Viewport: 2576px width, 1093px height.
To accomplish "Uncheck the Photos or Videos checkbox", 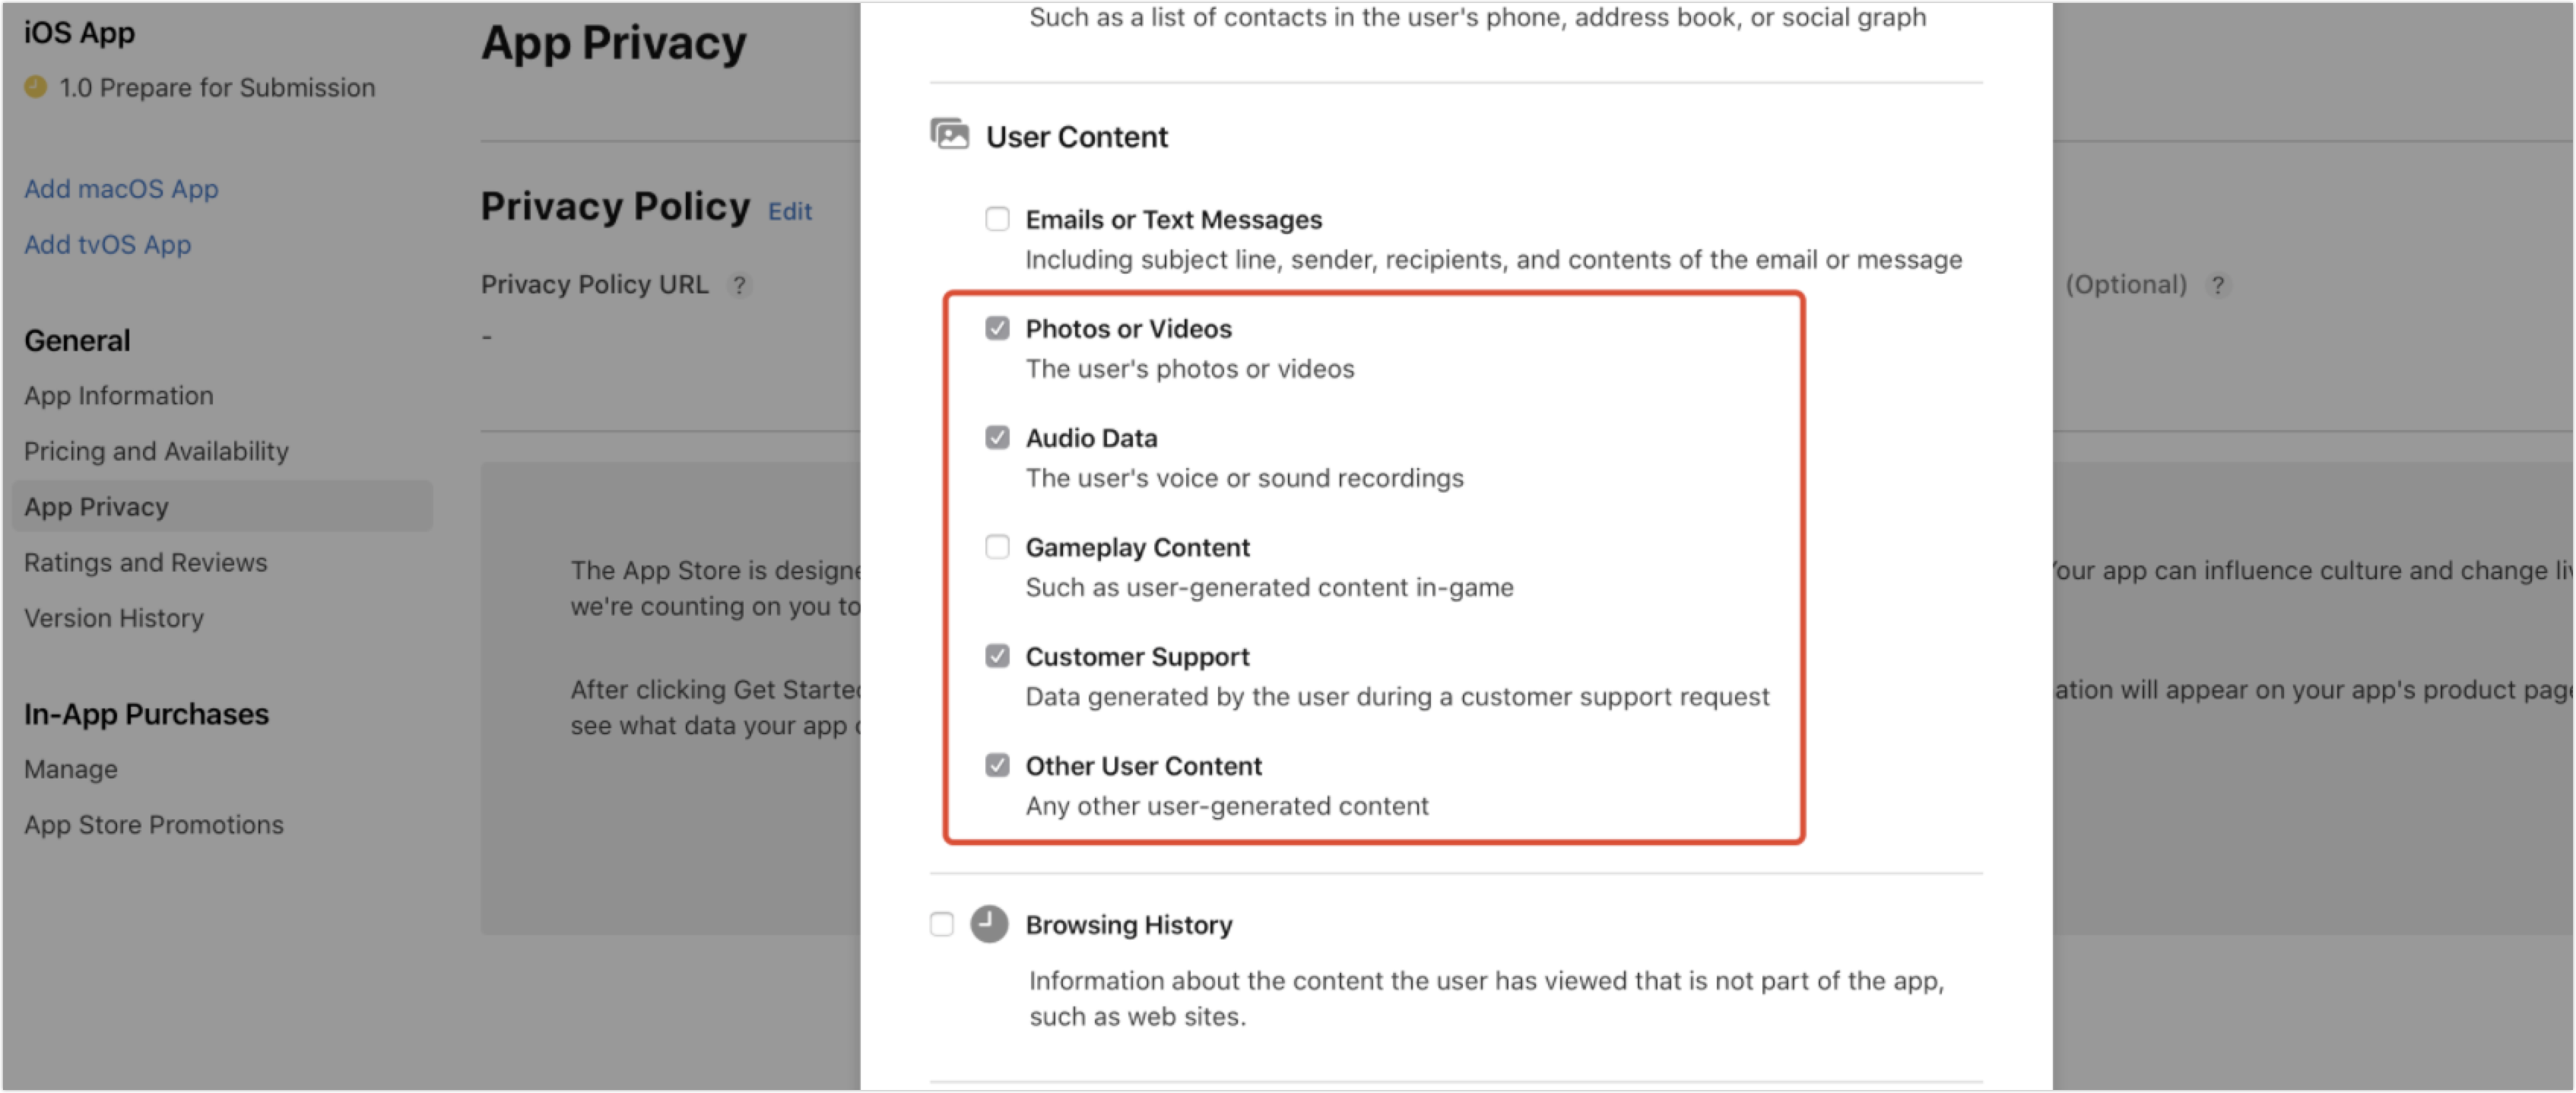I will coord(997,328).
